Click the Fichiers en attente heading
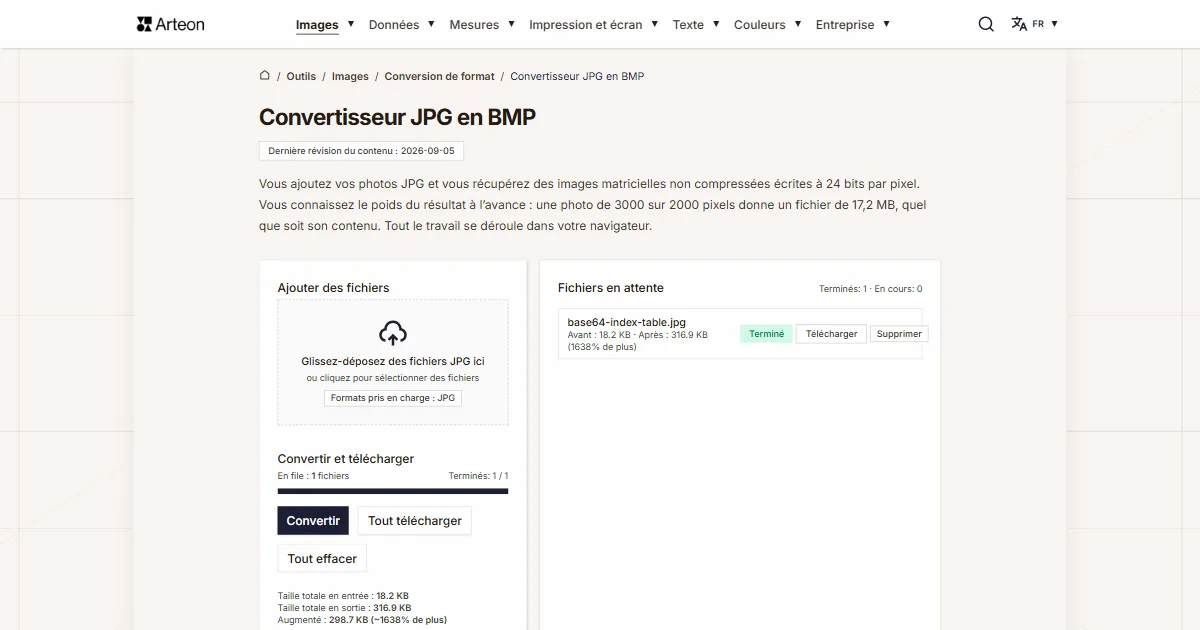 [x=611, y=288]
